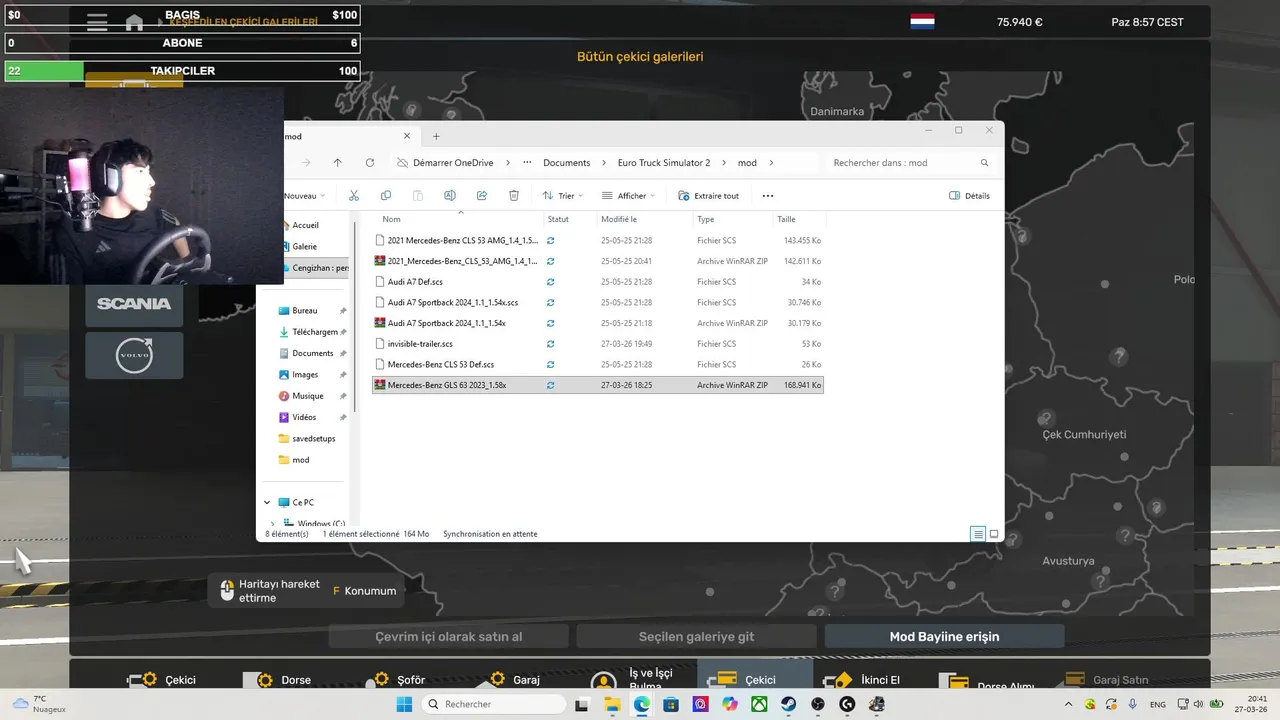
Task: Go up one folder in Explorer
Action: pos(338,163)
